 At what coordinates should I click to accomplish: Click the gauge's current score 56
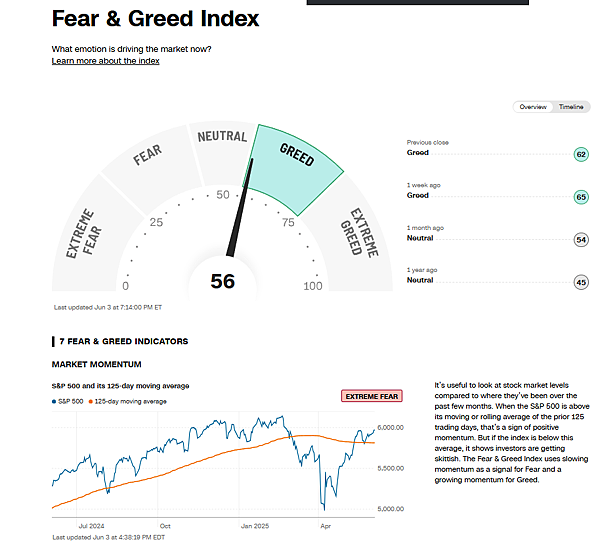[x=222, y=282]
